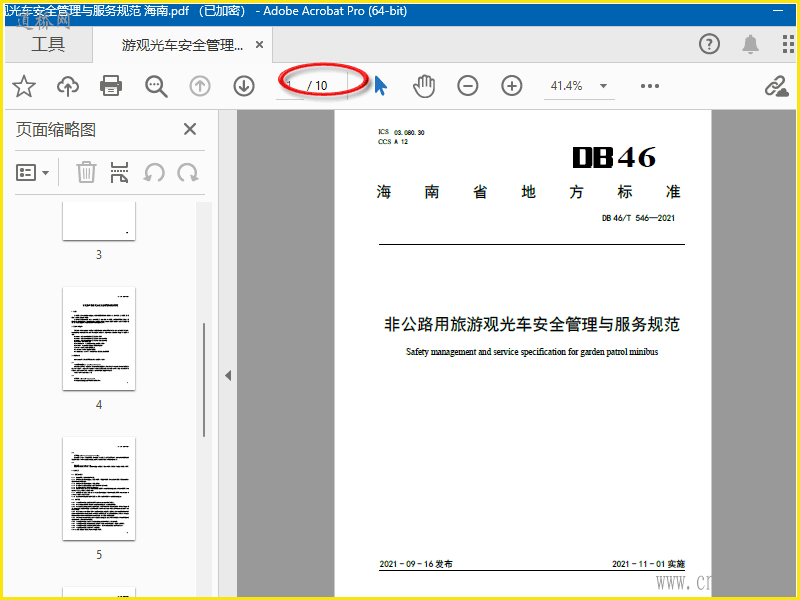Close the document tab
The width and height of the screenshot is (800, 600).
(259, 45)
